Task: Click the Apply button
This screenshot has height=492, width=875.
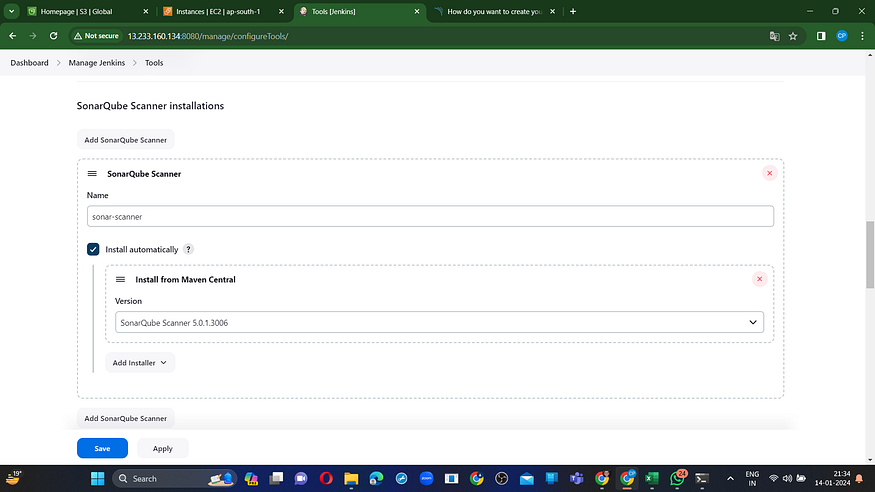Action: pyautogui.click(x=162, y=448)
